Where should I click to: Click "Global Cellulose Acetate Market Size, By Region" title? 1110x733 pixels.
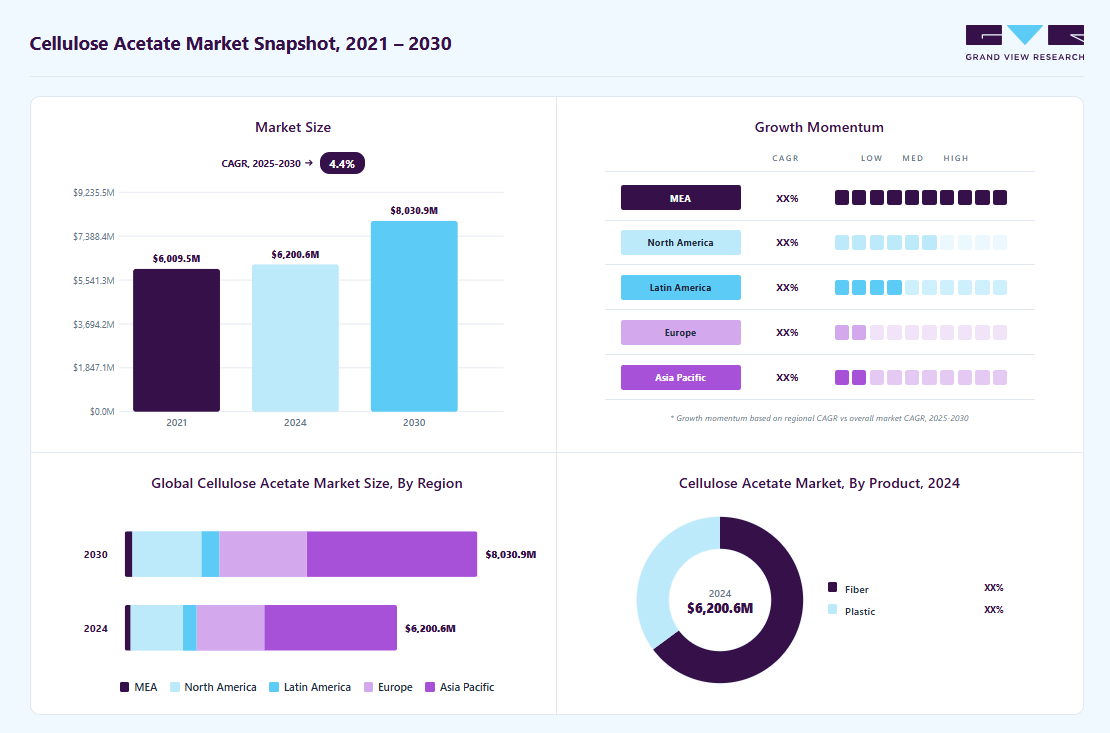click(x=307, y=483)
